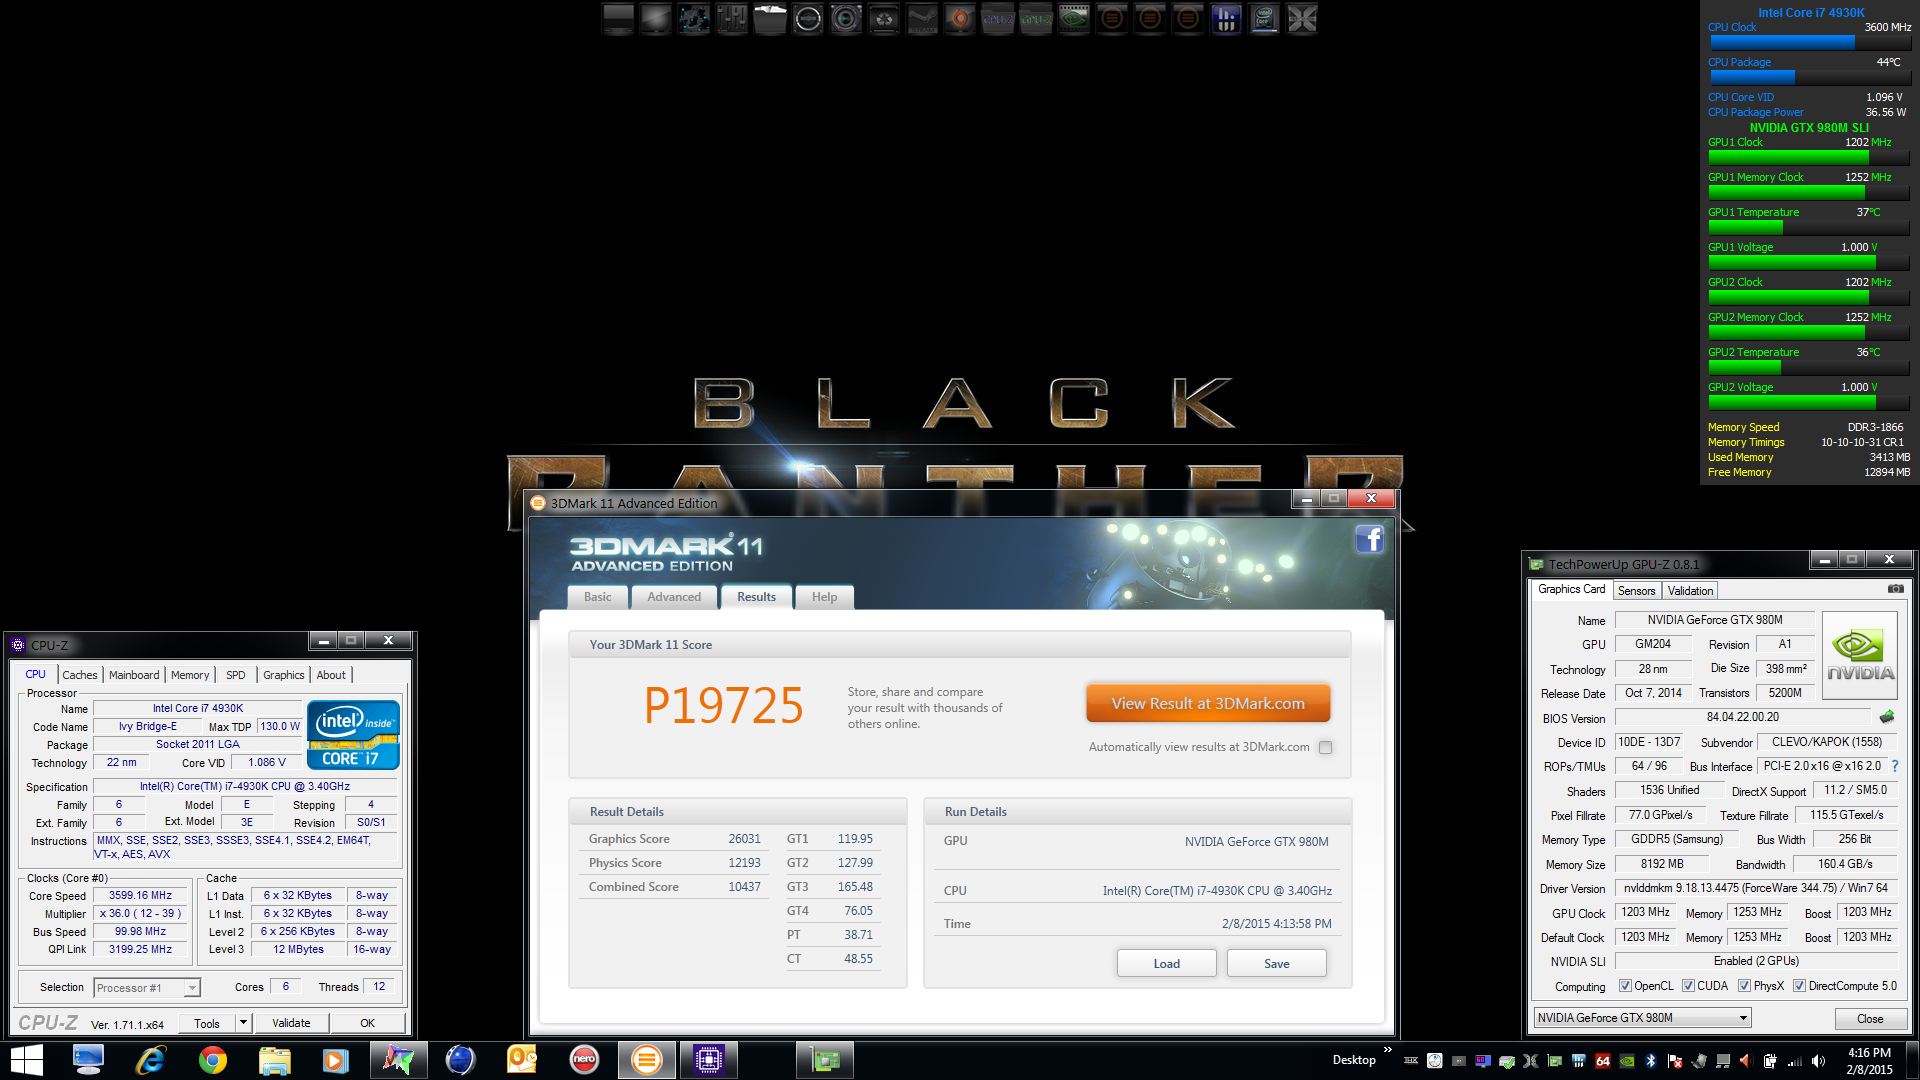This screenshot has height=1080, width=1920.
Task: Open the About tab in CPU-Z
Action: pos(331,675)
